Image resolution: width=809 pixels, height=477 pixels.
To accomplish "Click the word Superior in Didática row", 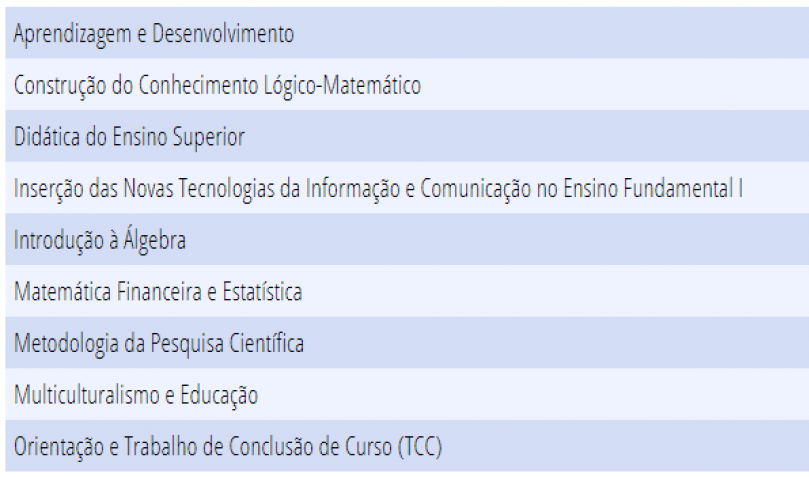I will point(208,137).
